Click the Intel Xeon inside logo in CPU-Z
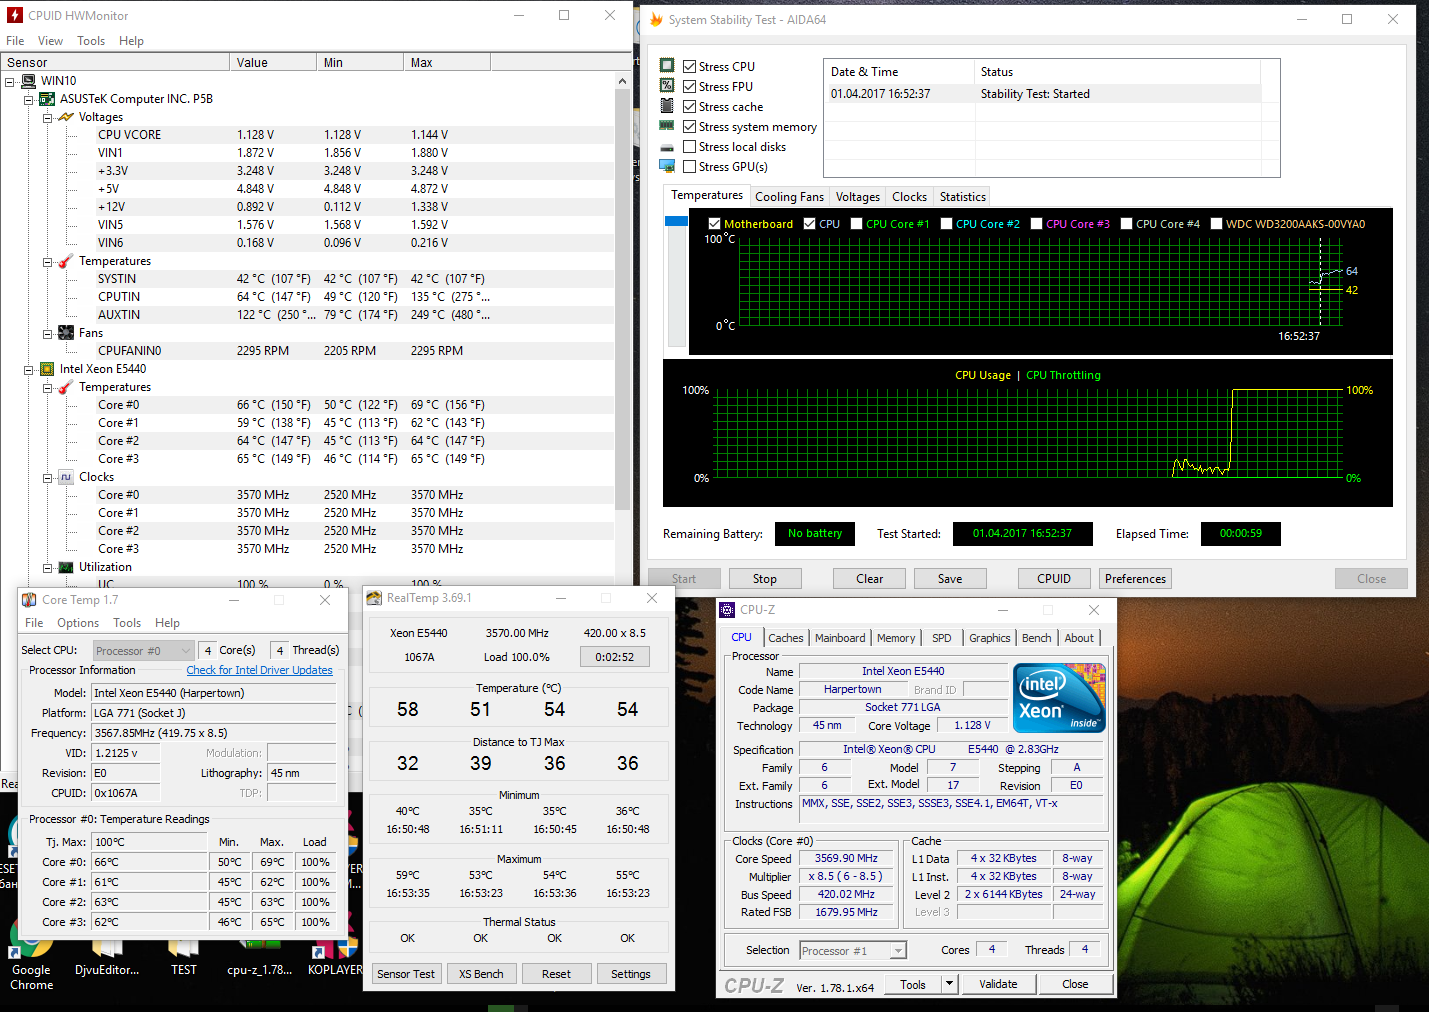The height and width of the screenshot is (1012, 1429). click(1059, 698)
